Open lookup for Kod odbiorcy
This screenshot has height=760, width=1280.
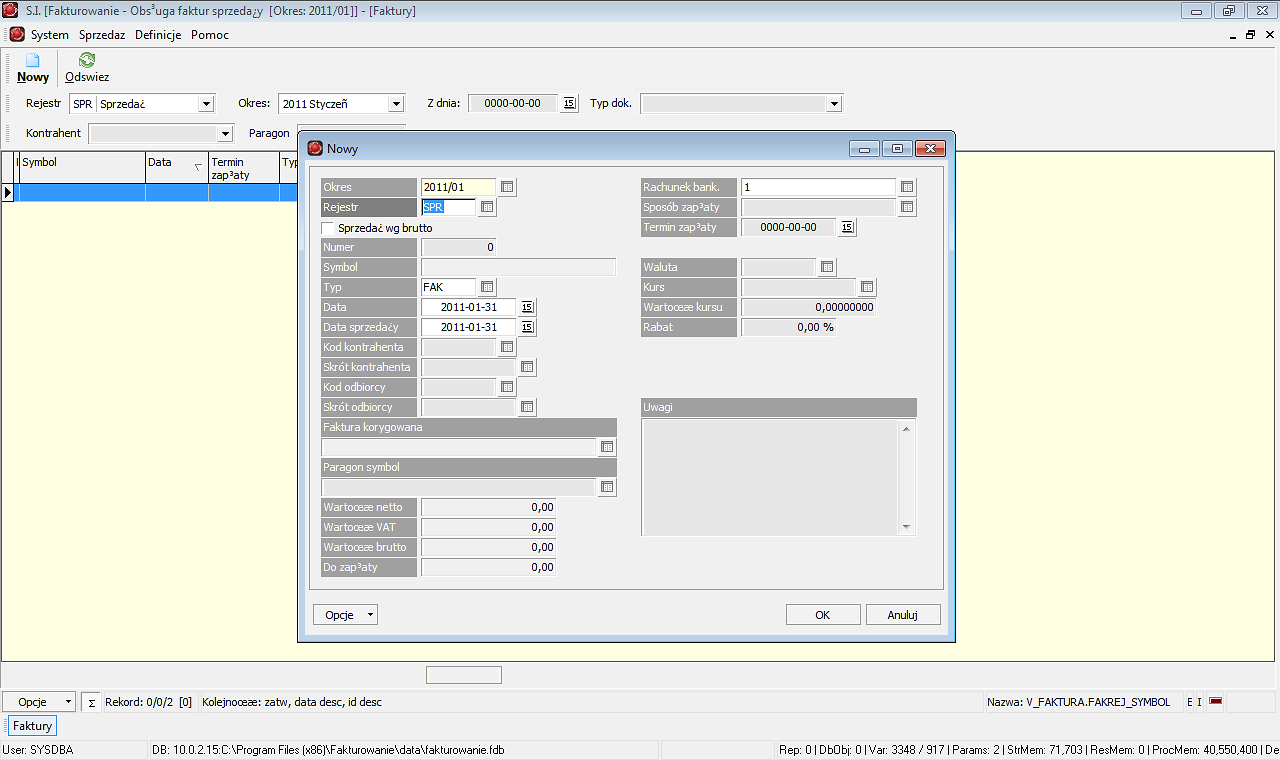click(x=507, y=387)
